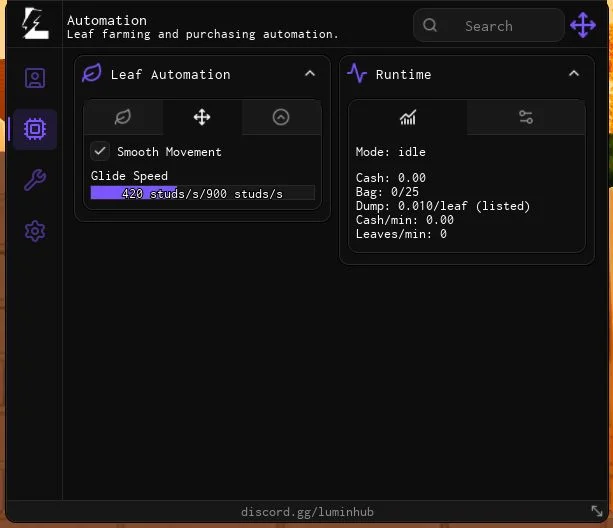Click the Cash: 0.00 value
Screen dimensions: 613x528
[391, 178]
